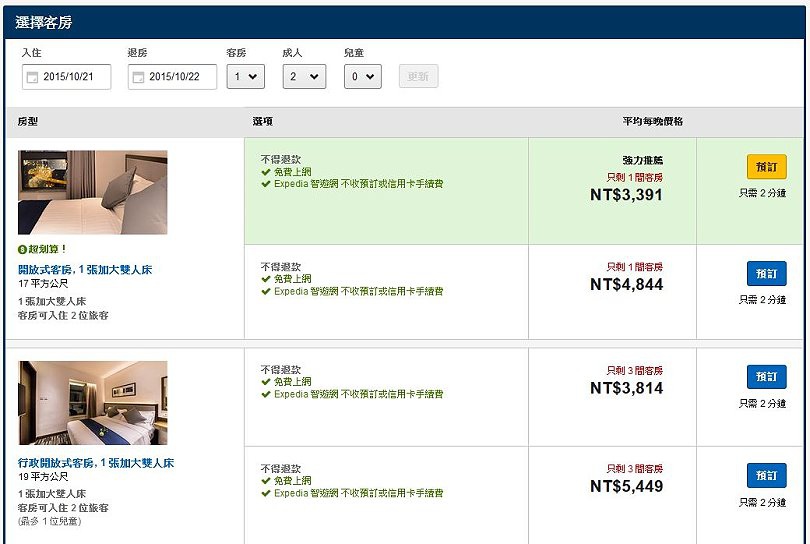Click the check-in calendar icon
The image size is (810, 544).
click(x=32, y=77)
